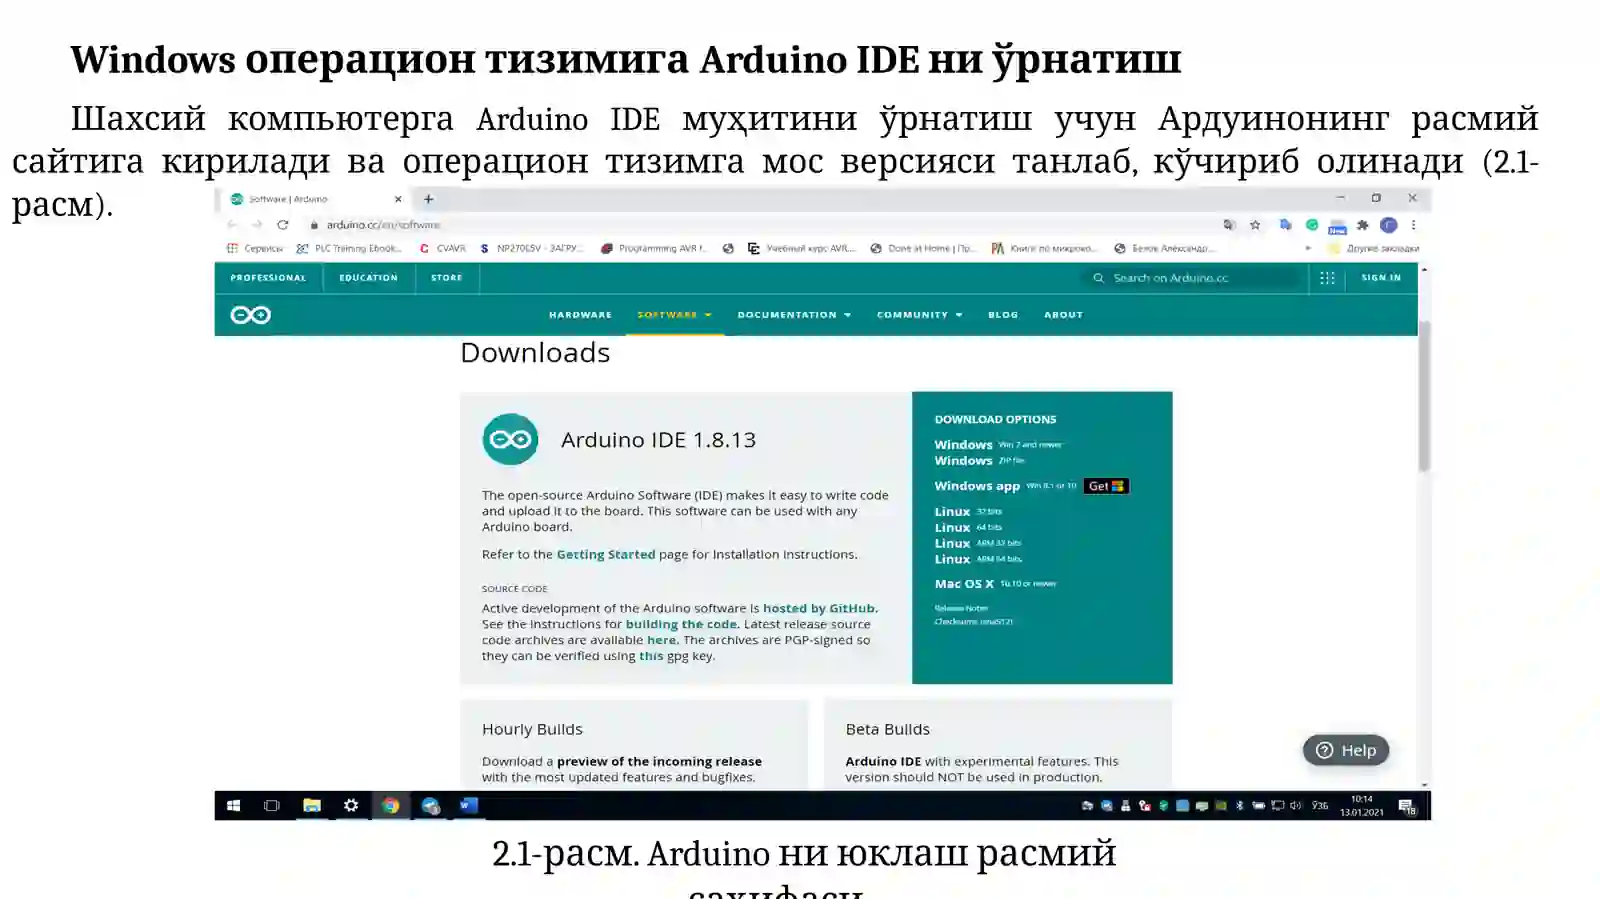This screenshot has height=899, width=1600.
Task: Expand the DOCUMENTATION dropdown menu
Action: pyautogui.click(x=794, y=315)
